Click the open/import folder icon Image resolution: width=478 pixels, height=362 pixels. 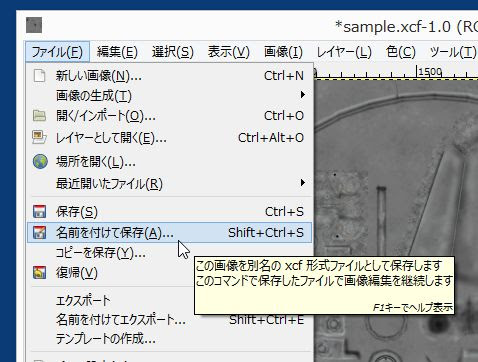coord(39,116)
